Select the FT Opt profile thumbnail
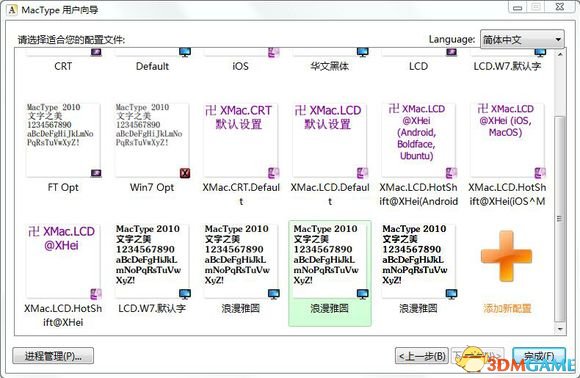The width and height of the screenshot is (580, 378). tap(63, 141)
